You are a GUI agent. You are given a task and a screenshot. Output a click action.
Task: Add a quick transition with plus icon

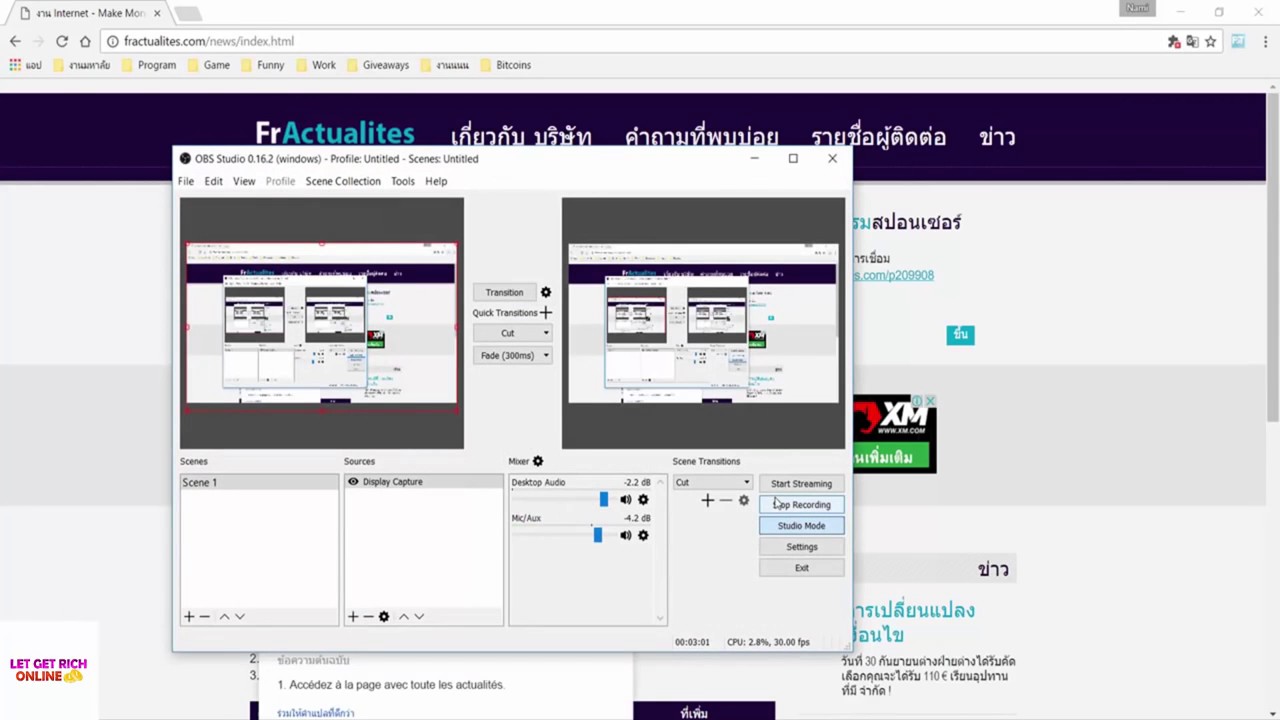[x=546, y=313]
